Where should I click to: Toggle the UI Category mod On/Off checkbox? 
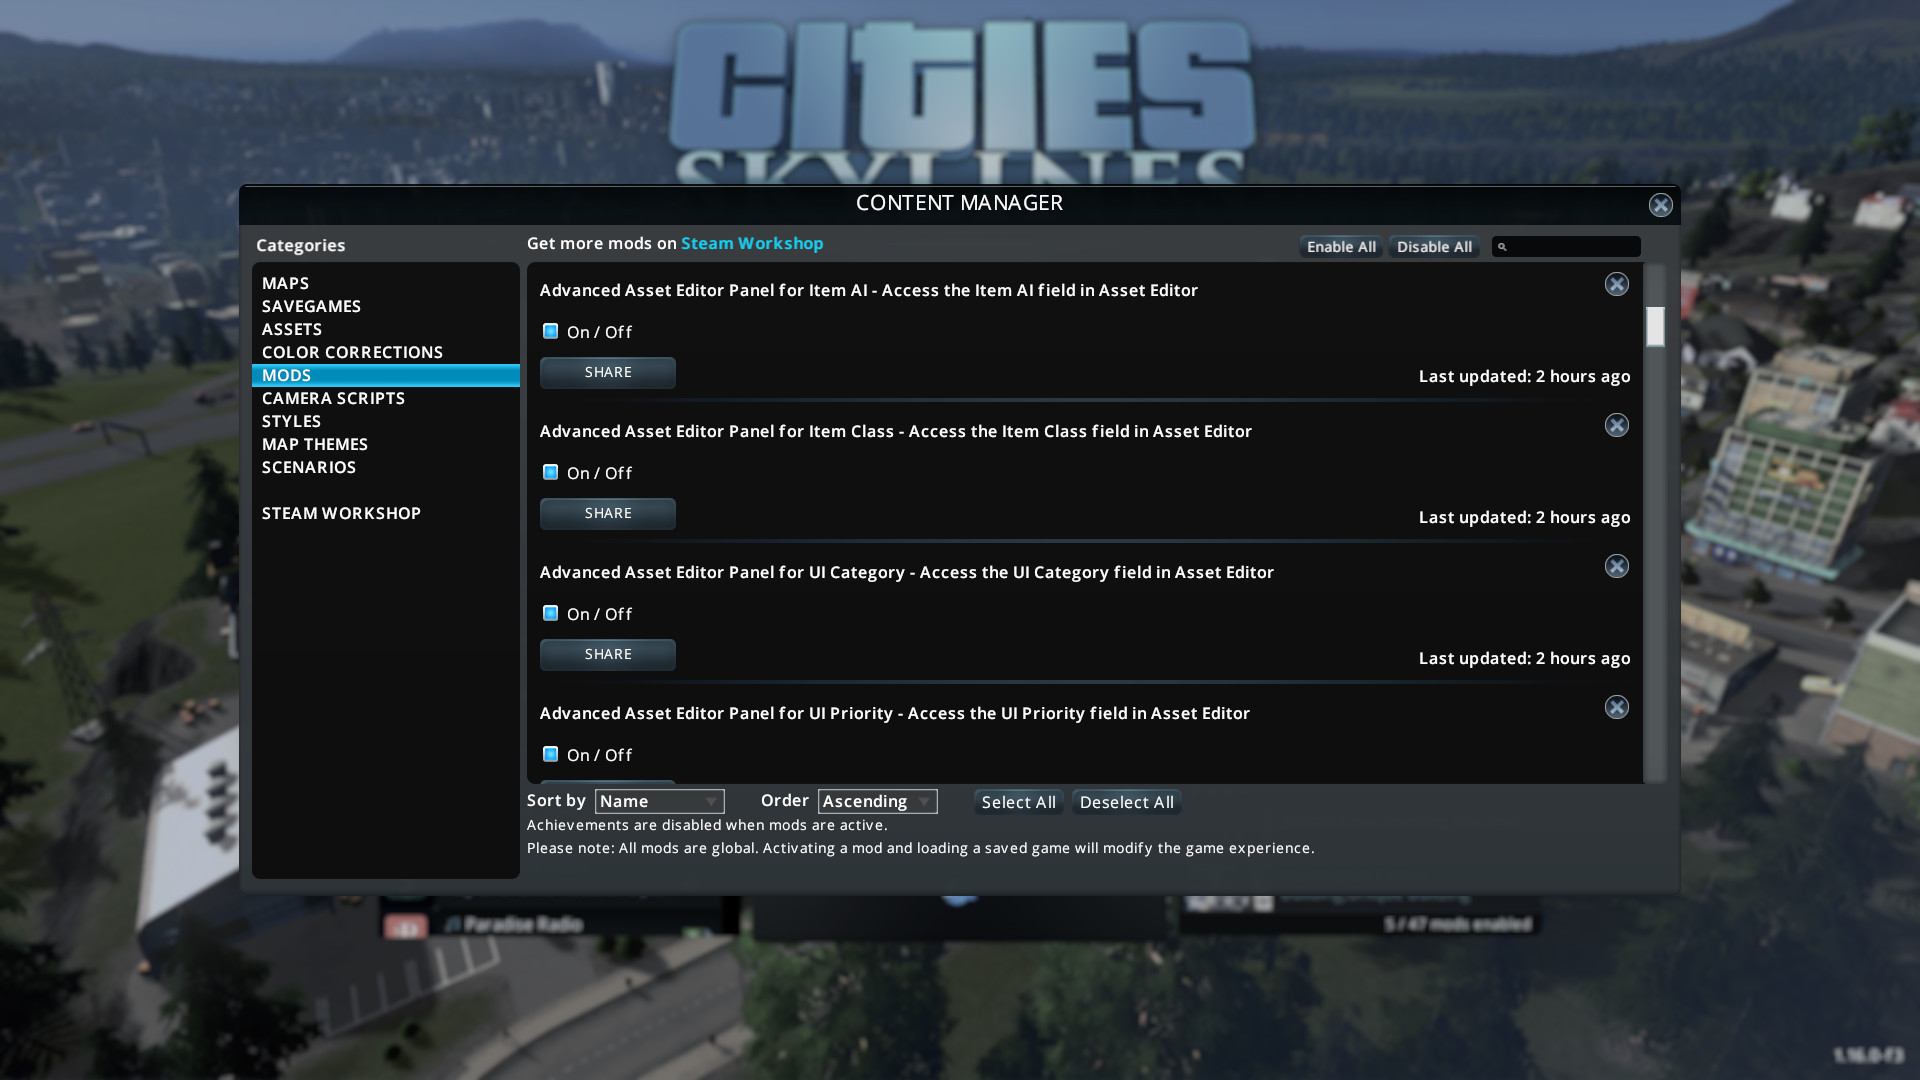(550, 613)
